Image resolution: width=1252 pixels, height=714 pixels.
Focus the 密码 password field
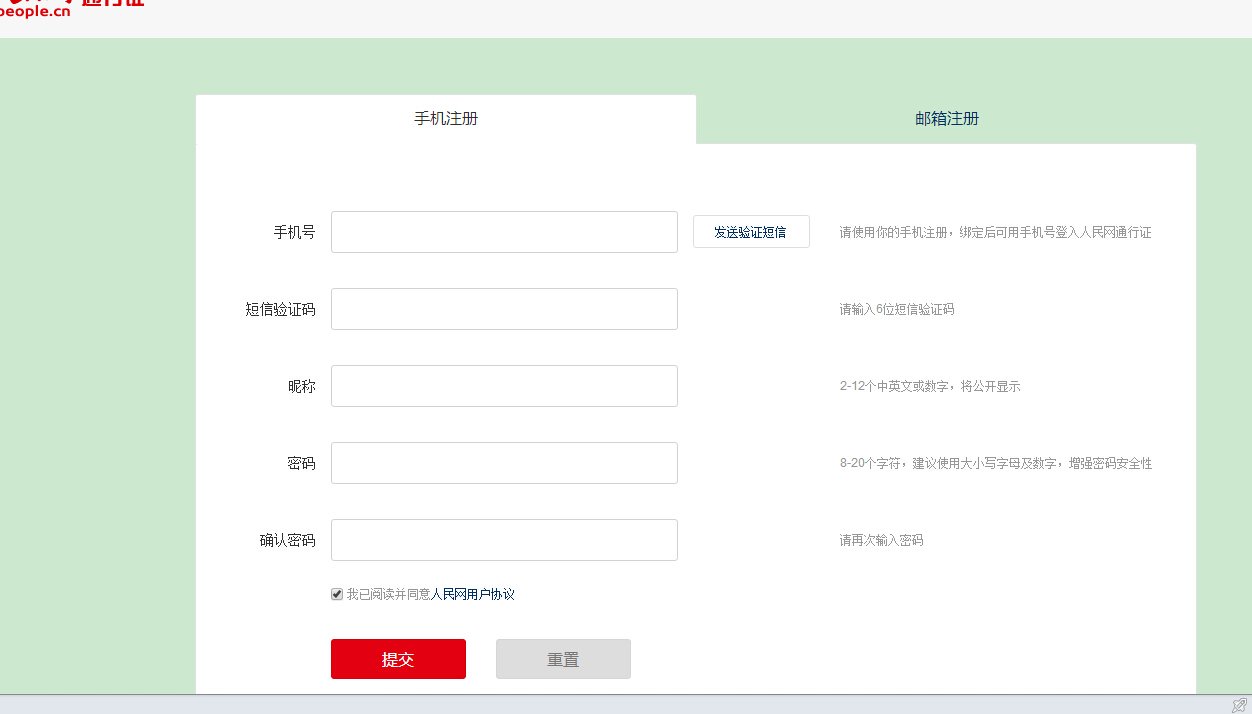tap(503, 462)
